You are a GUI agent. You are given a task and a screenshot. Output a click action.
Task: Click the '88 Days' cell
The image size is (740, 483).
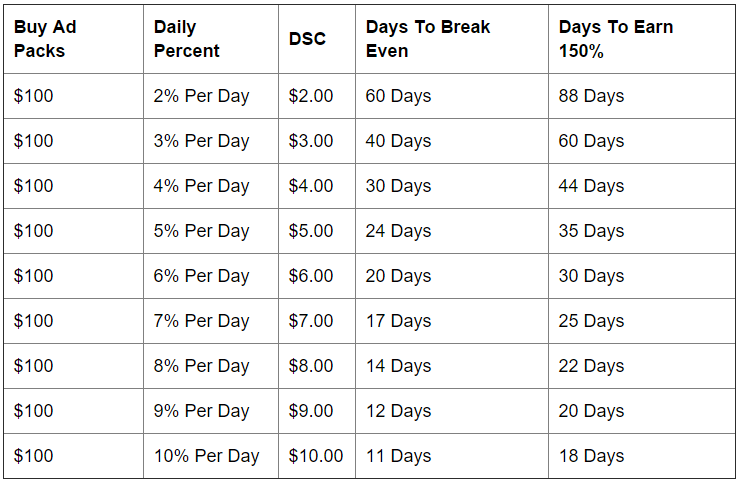tap(591, 96)
